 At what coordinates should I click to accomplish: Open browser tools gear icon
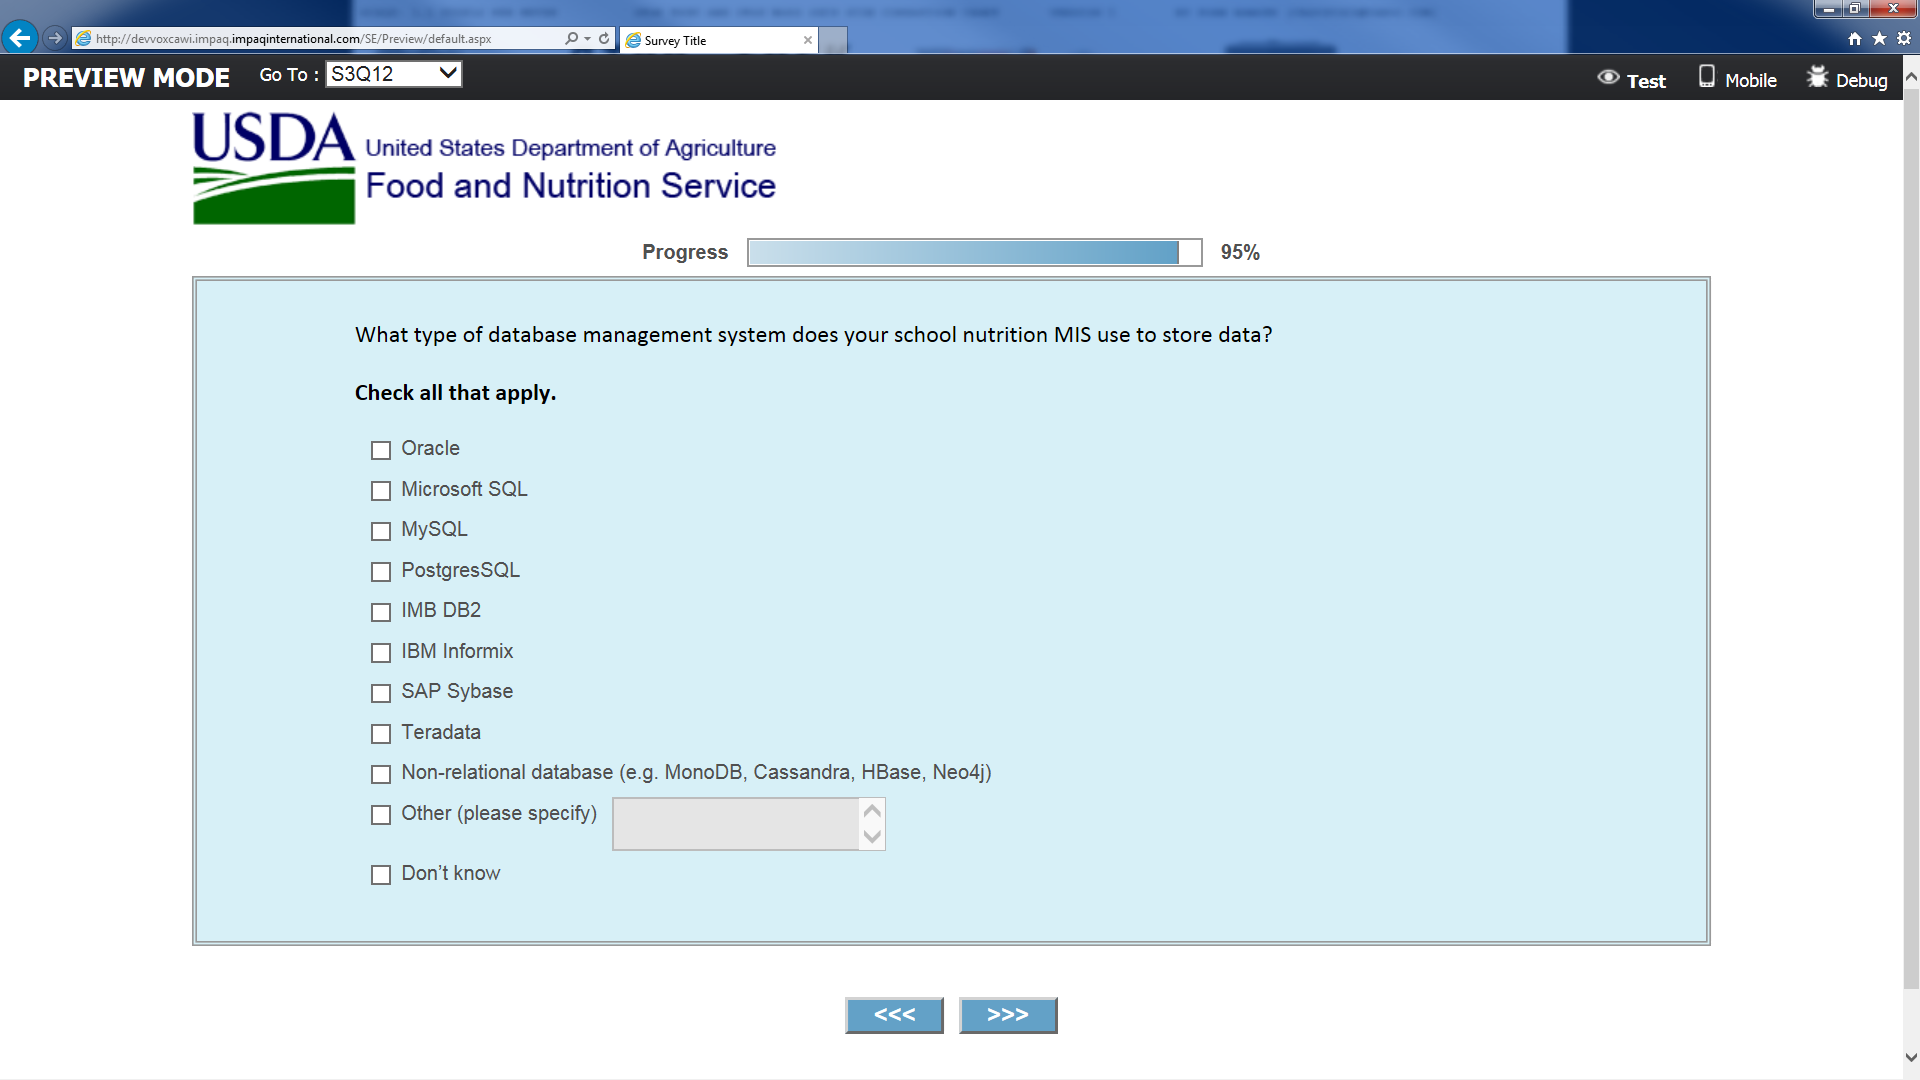coord(1904,38)
